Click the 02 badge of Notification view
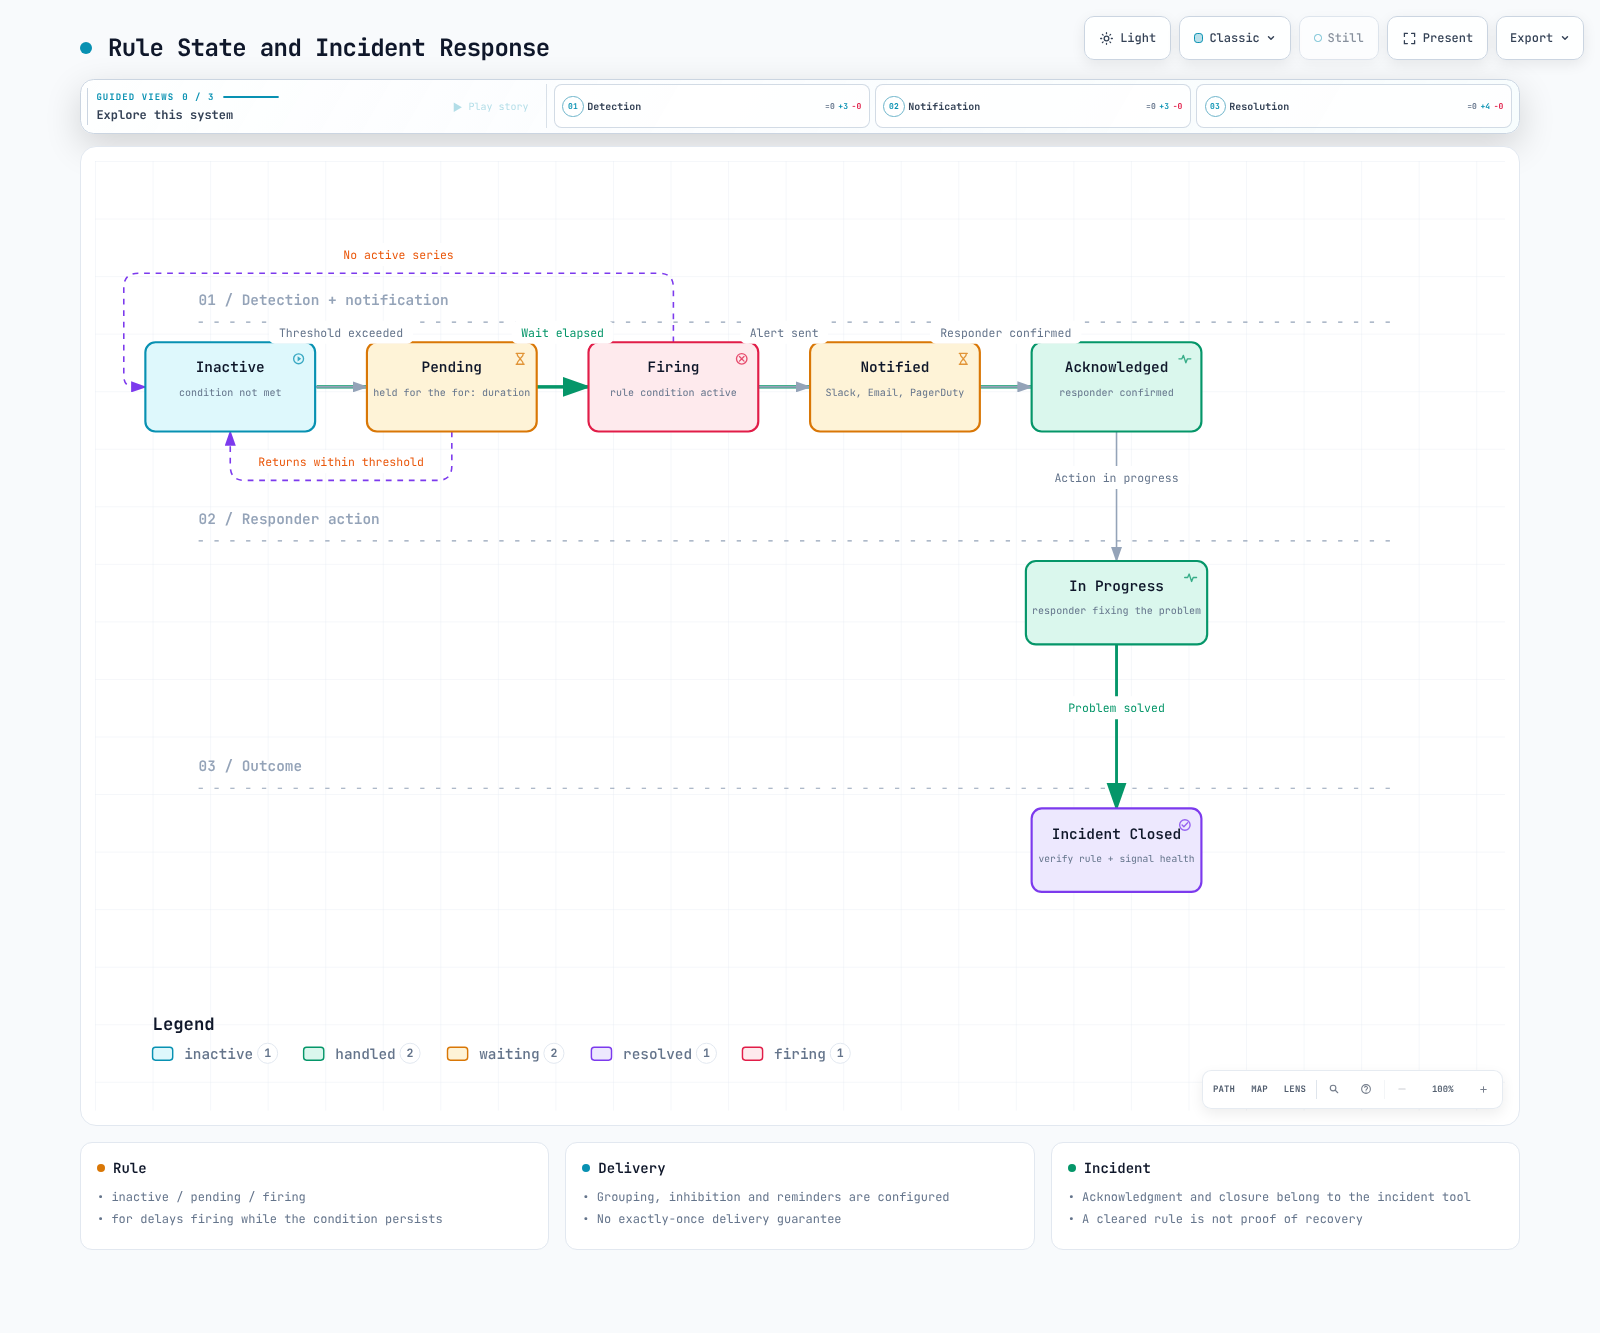Viewport: 1600px width, 1333px height. pyautogui.click(x=894, y=106)
